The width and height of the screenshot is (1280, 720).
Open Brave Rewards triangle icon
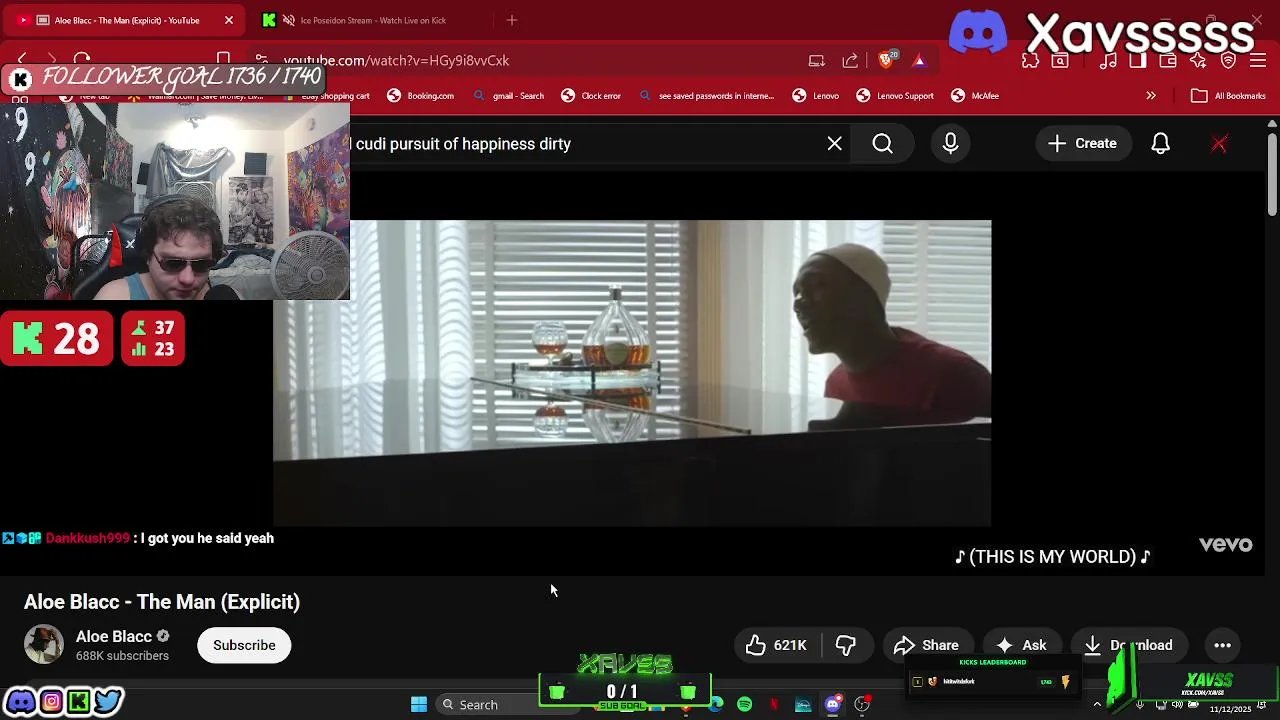click(x=919, y=60)
